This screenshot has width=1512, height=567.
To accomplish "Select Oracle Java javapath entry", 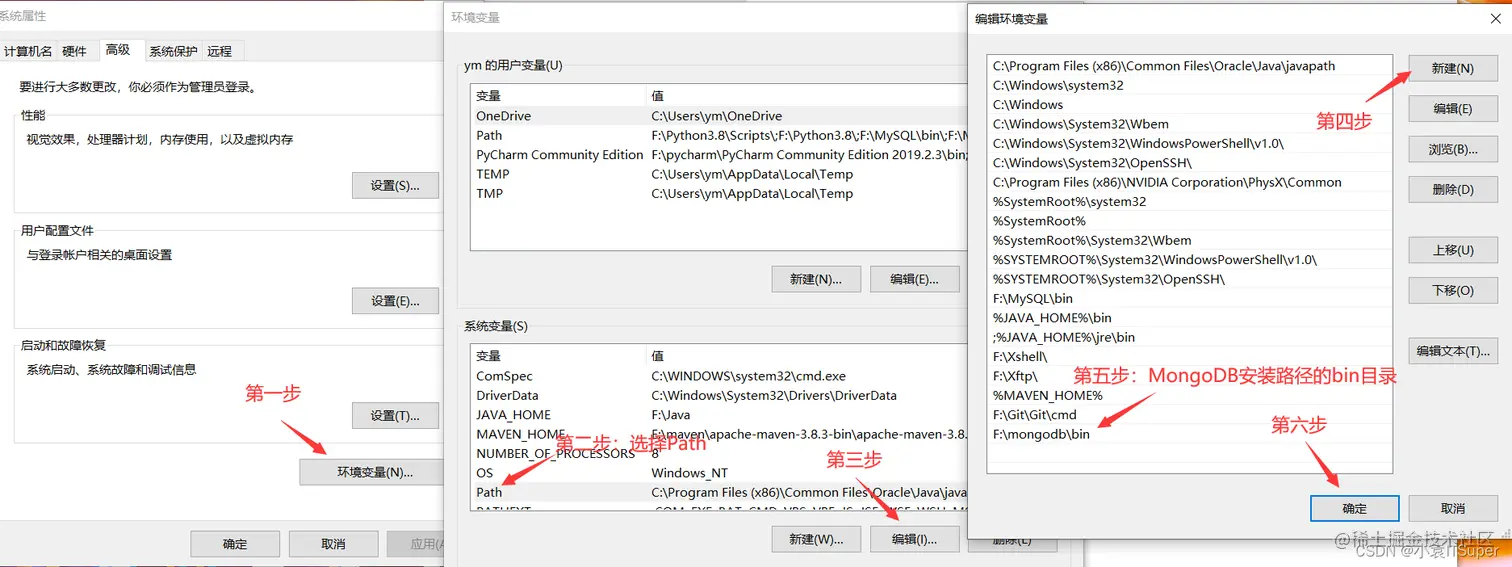I will tap(1189, 66).
